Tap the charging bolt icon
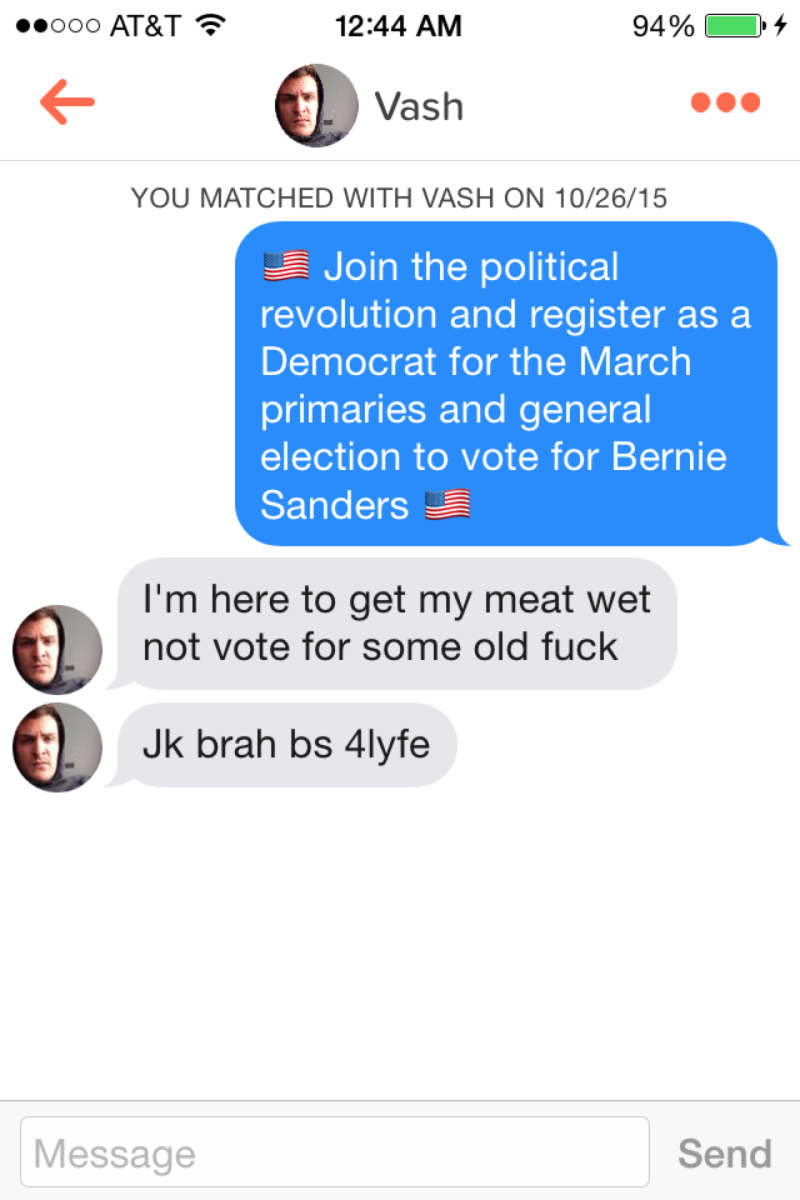The height and width of the screenshot is (1200, 800). coord(781,26)
